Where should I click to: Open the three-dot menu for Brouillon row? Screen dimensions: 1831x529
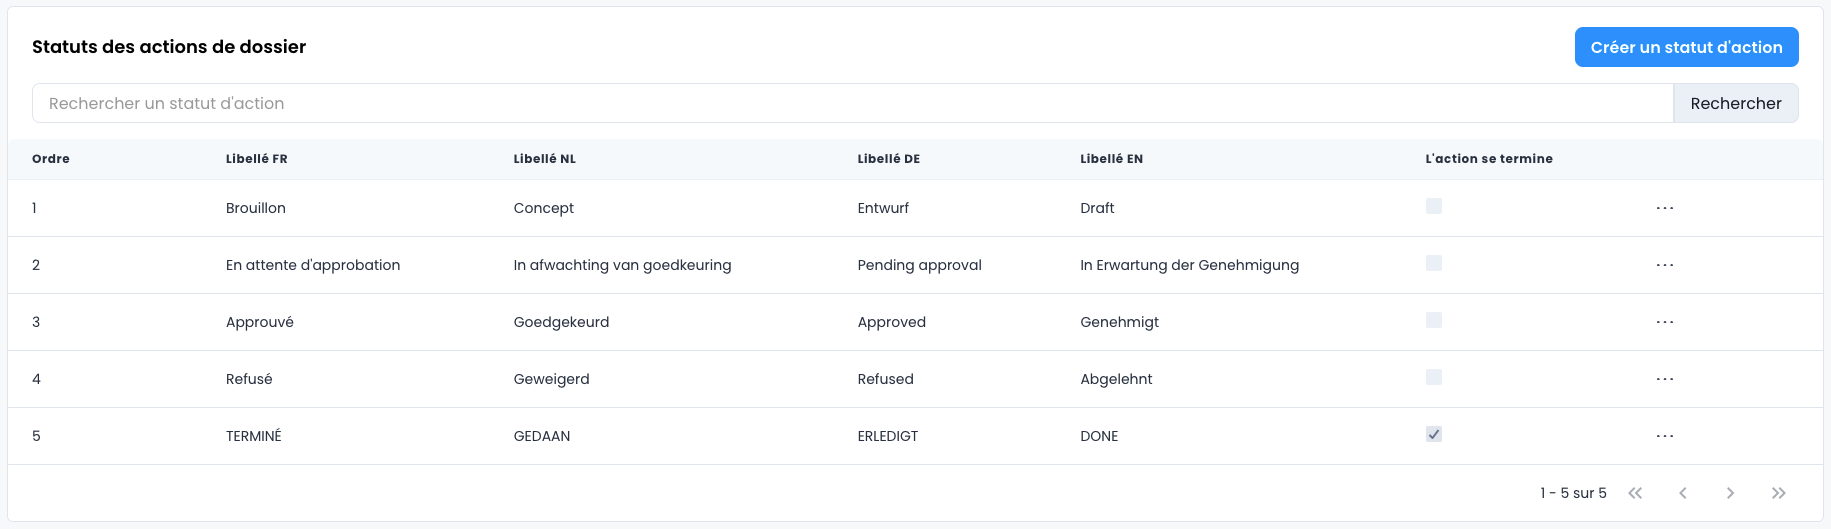pyautogui.click(x=1664, y=208)
